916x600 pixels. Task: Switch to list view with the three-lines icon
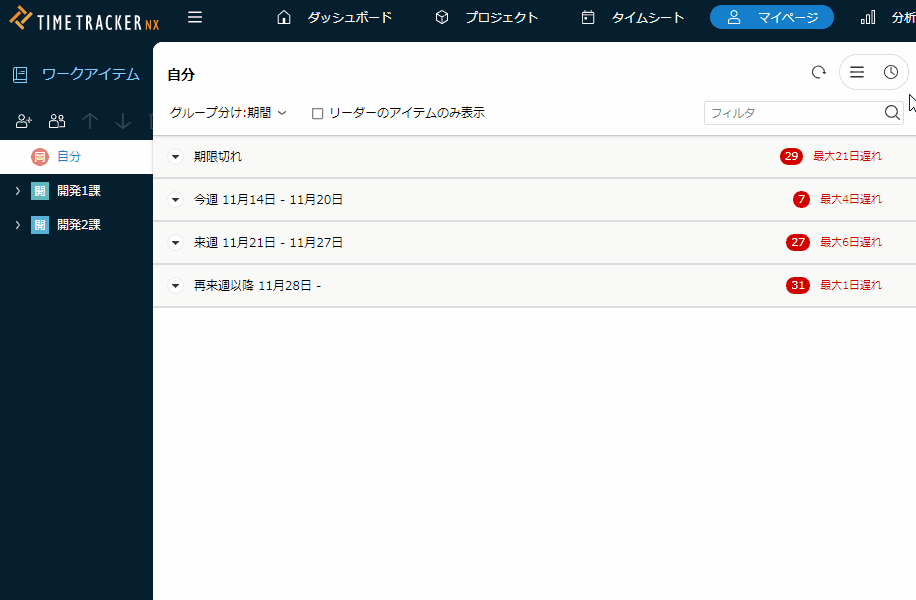coord(857,72)
